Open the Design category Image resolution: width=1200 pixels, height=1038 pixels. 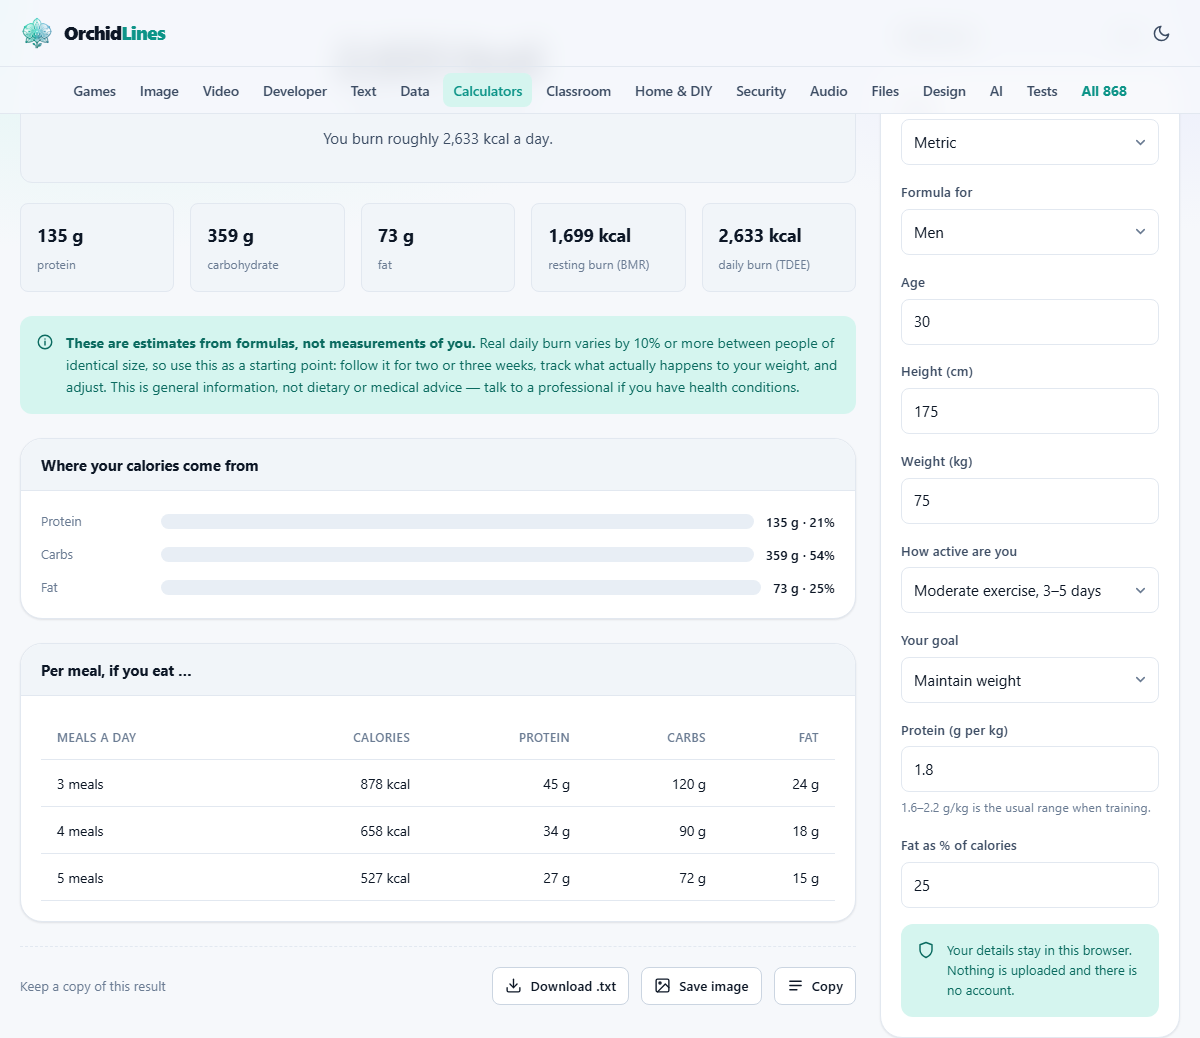[944, 91]
